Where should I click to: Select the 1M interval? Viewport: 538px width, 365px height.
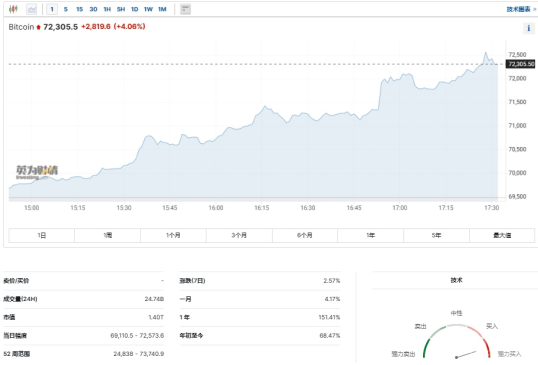click(162, 9)
